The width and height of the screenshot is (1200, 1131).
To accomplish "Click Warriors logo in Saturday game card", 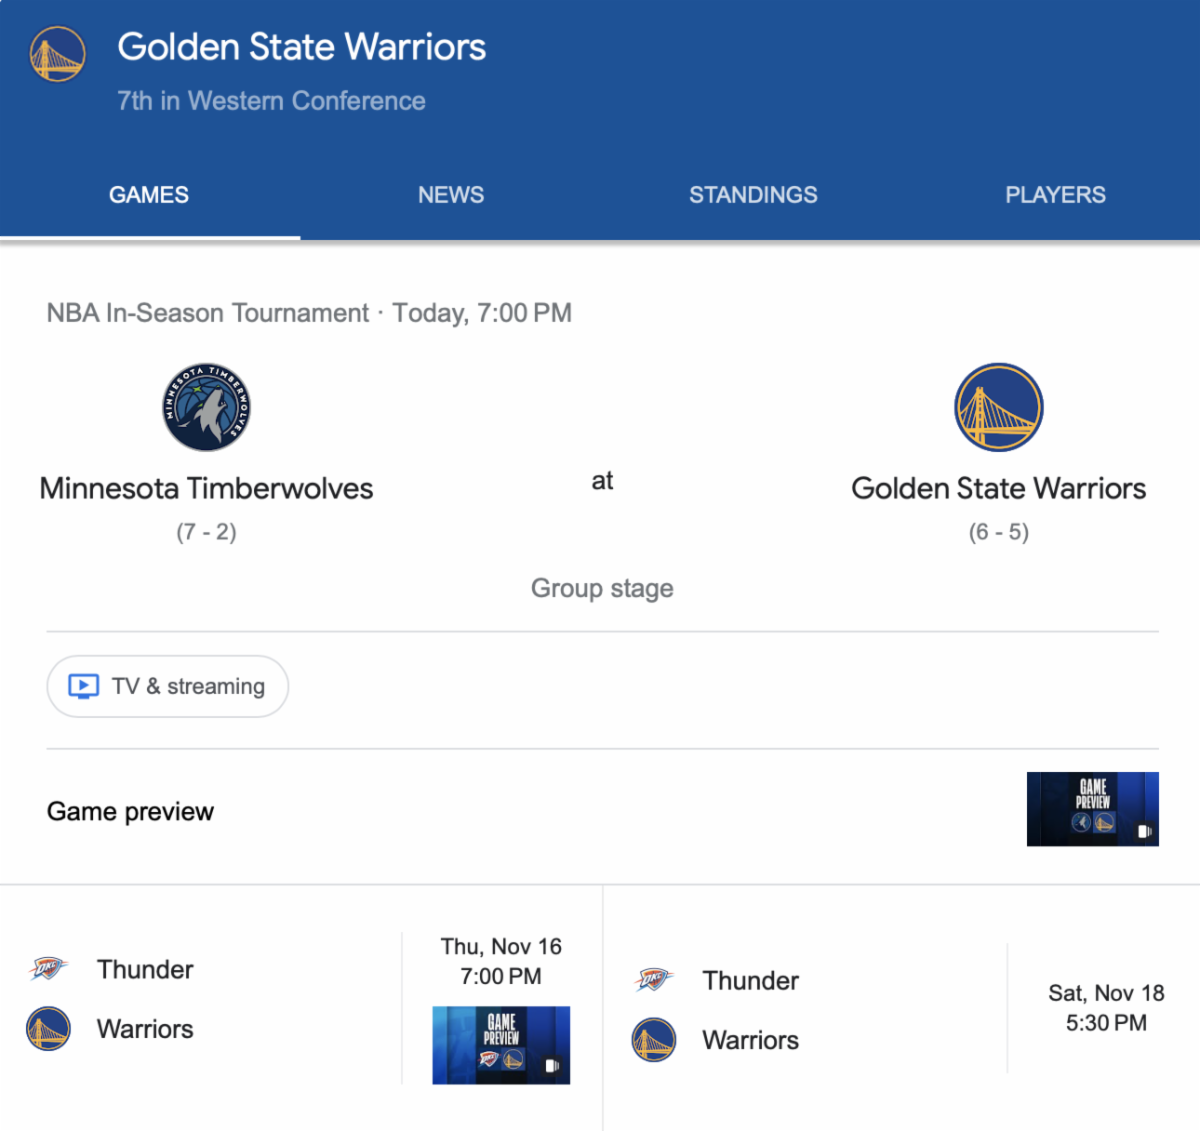I will [653, 1040].
